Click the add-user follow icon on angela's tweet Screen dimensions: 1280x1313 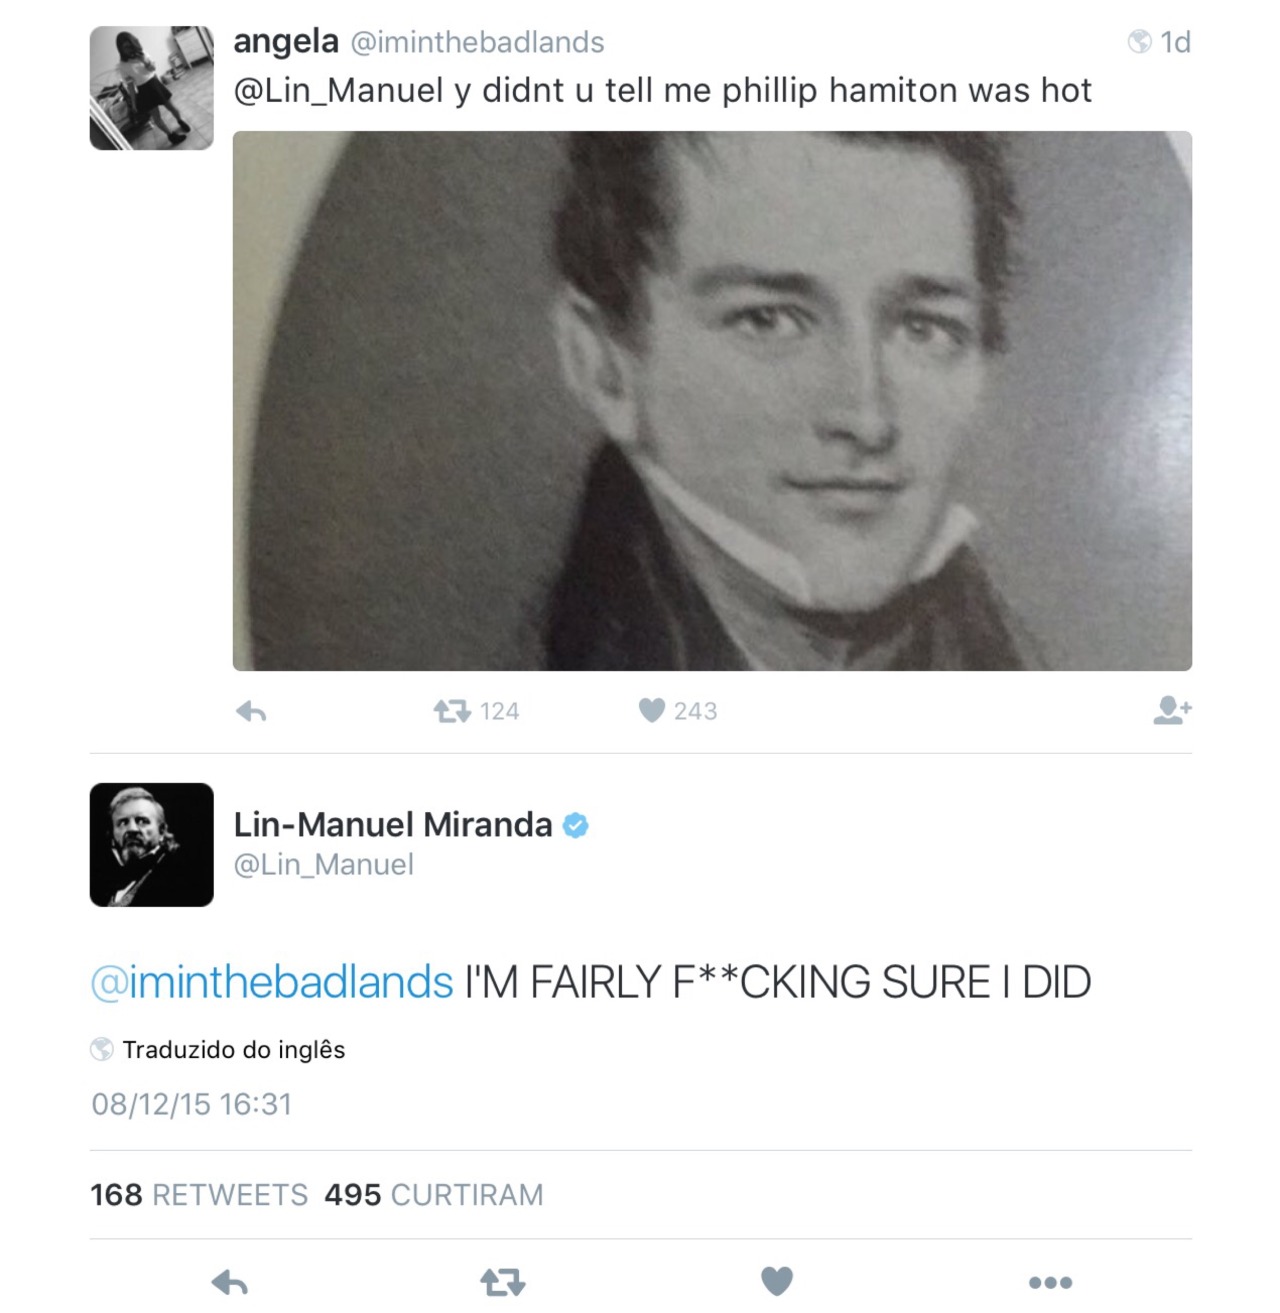[x=1171, y=710]
